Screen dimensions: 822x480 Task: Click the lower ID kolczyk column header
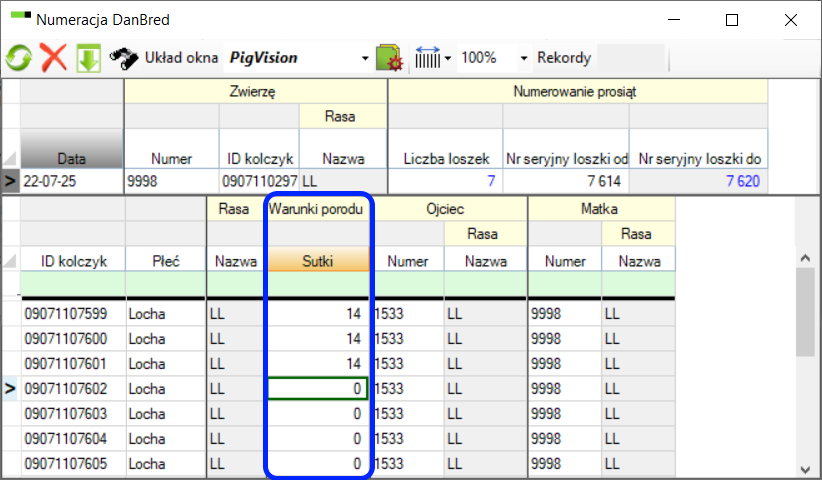[73, 259]
